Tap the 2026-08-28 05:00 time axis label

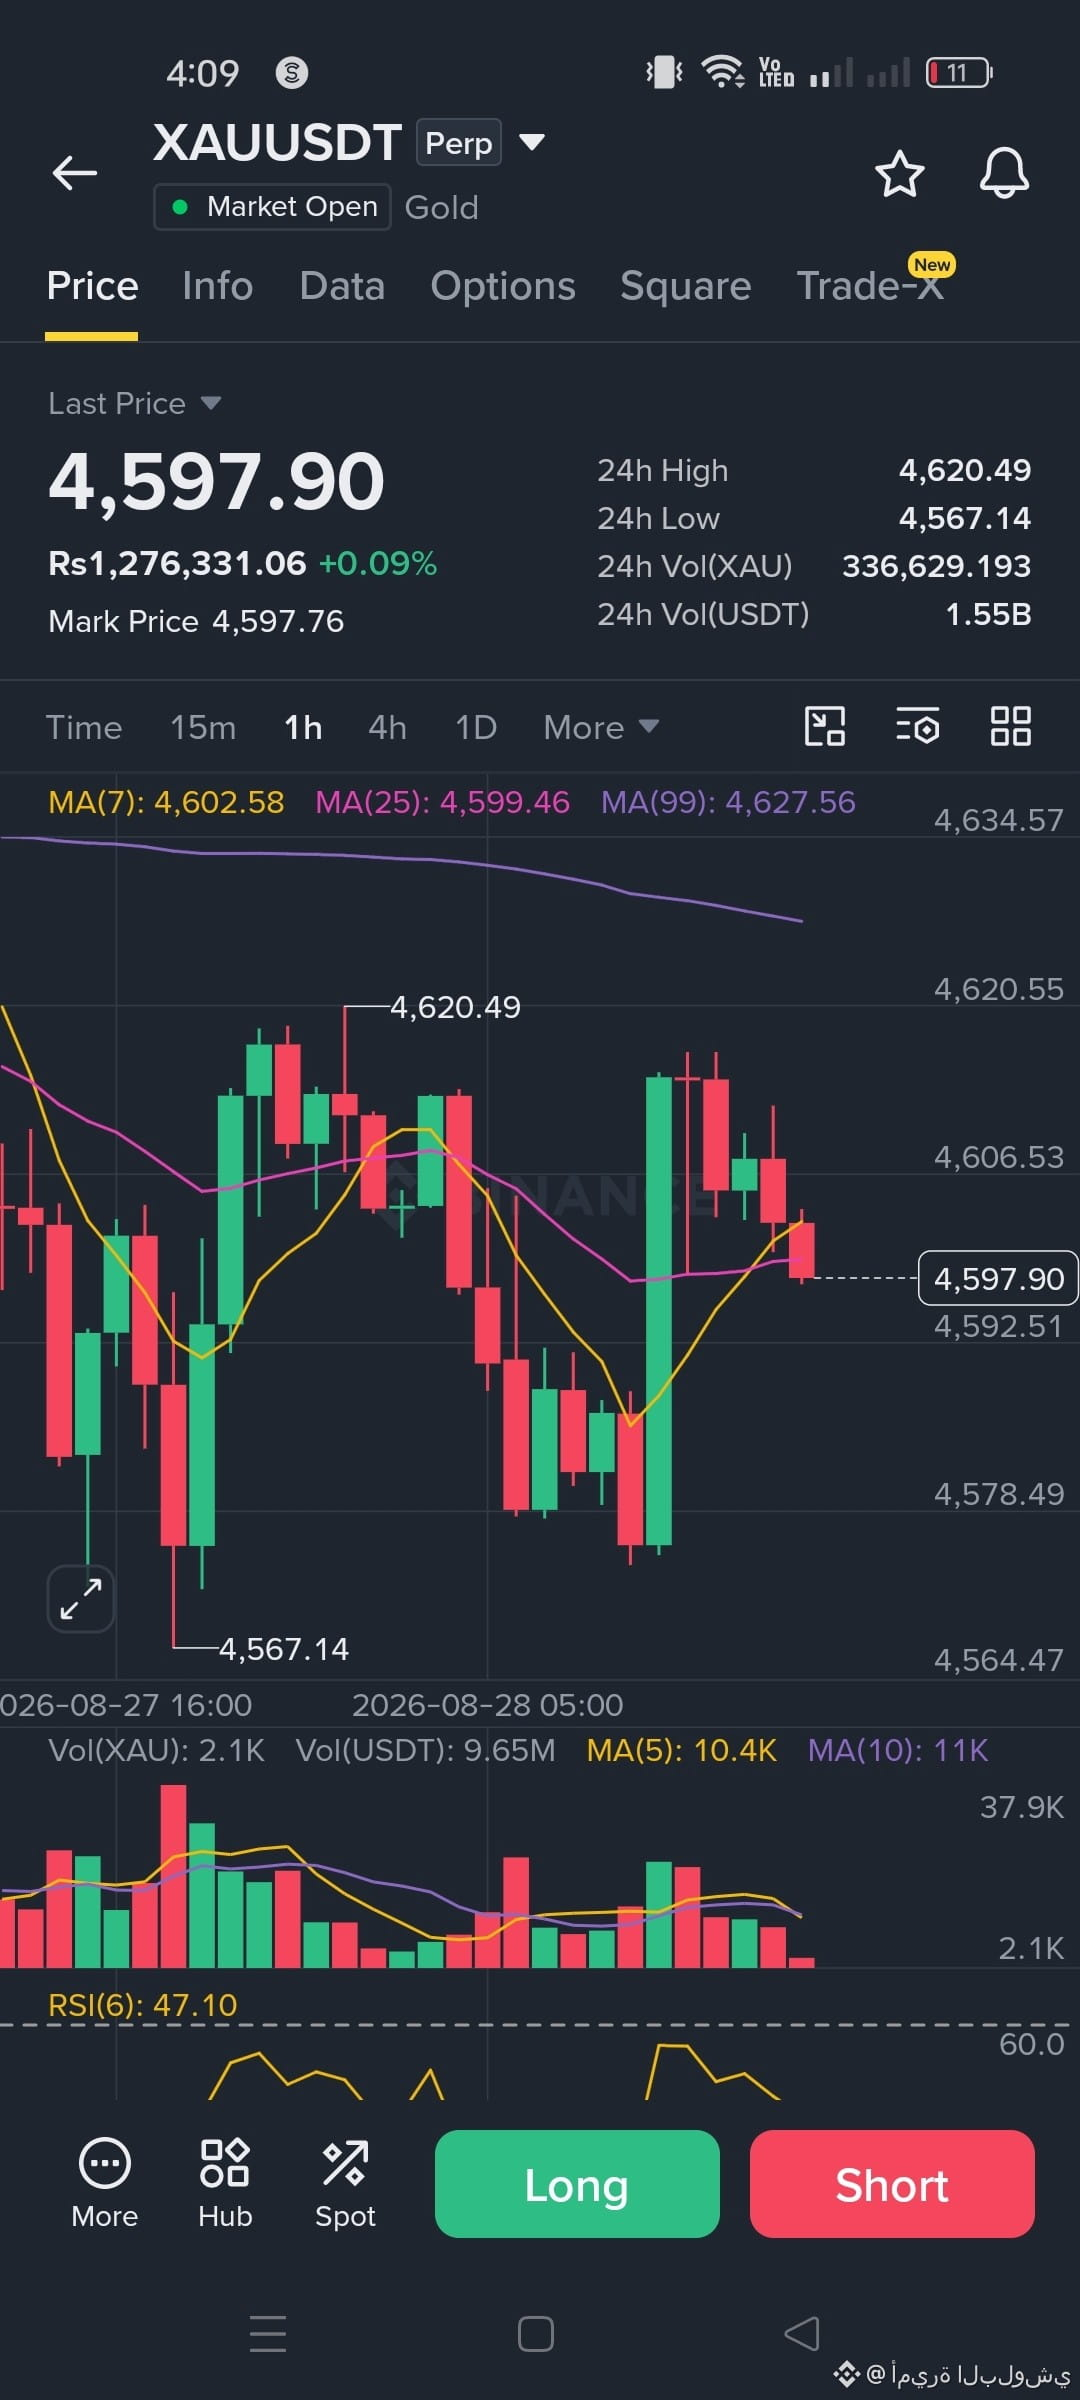[x=487, y=1705]
